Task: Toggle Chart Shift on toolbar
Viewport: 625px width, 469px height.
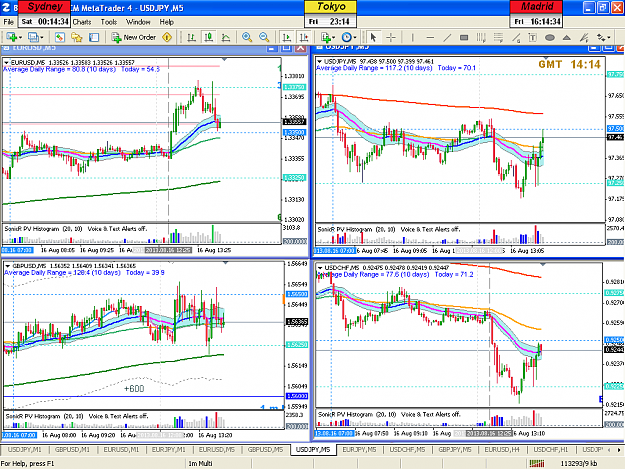Action: click(x=304, y=37)
